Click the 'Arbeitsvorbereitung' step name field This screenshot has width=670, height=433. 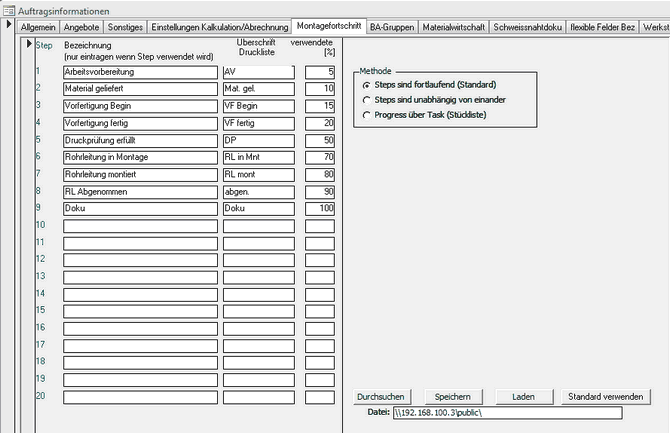(139, 73)
